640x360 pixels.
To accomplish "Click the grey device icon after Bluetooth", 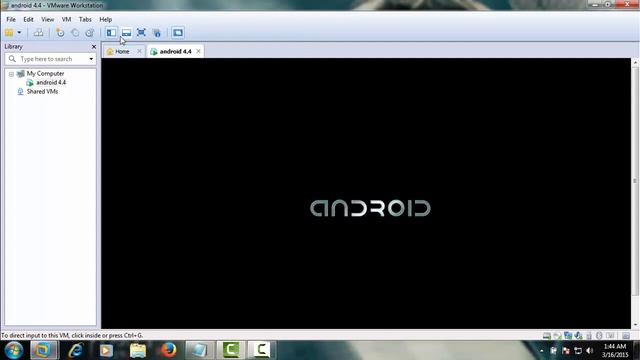I will point(610,336).
